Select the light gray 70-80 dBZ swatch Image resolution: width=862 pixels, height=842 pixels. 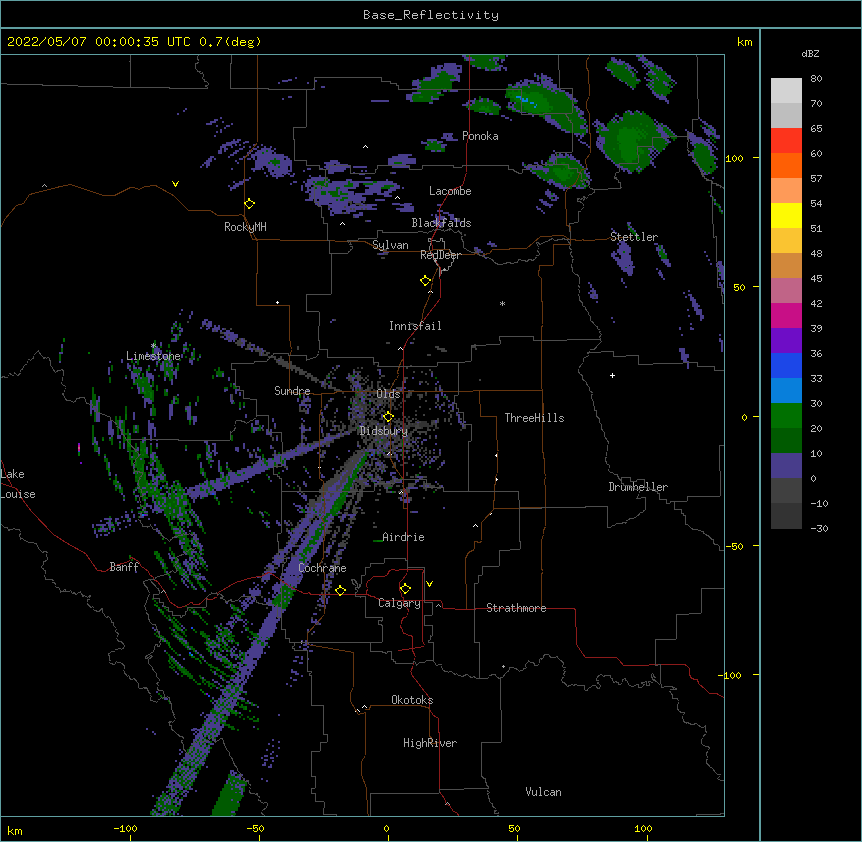tap(786, 91)
